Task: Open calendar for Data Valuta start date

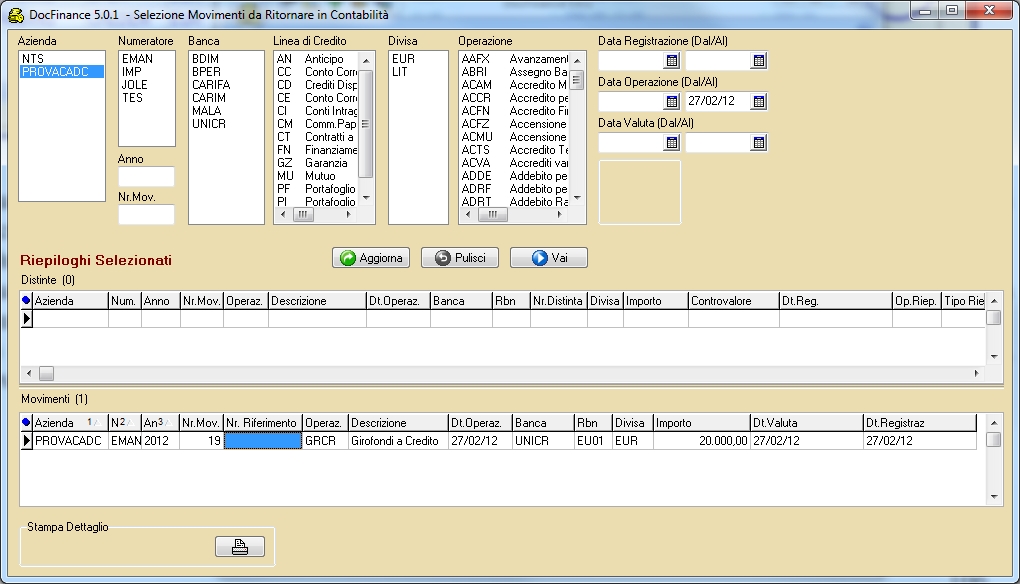Action: (x=671, y=143)
